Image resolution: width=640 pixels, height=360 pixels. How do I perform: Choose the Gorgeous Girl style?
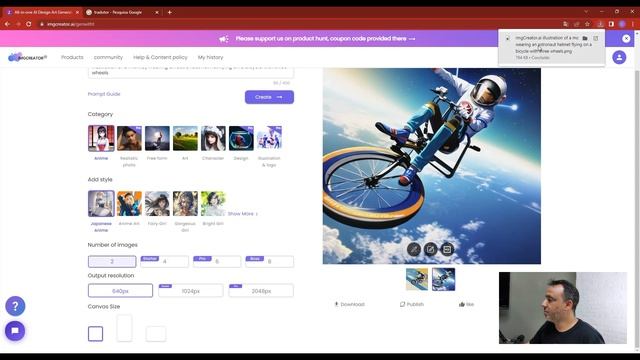(185, 204)
